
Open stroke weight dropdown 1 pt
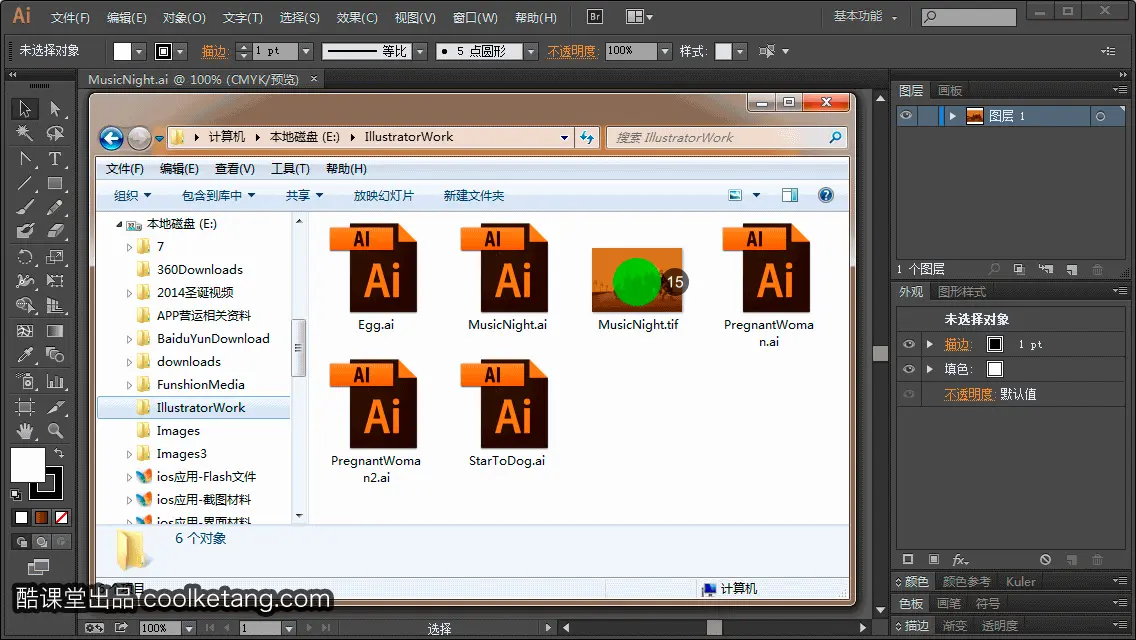tap(306, 51)
